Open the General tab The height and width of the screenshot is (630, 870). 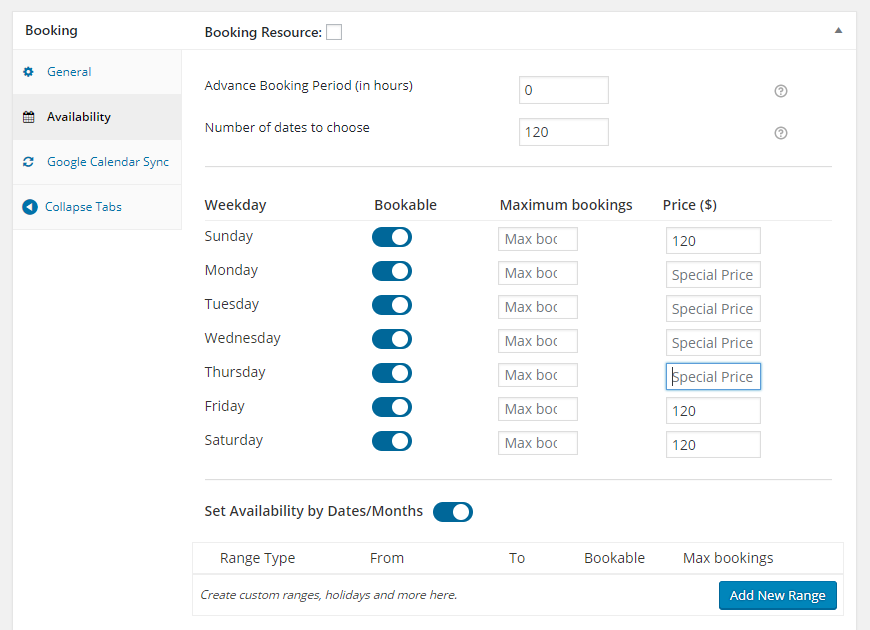pos(97,72)
